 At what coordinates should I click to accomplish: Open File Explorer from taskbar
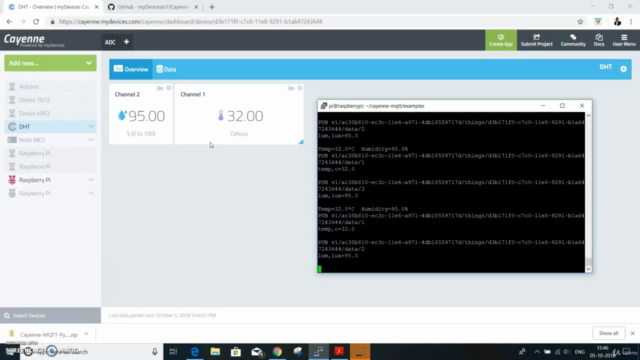point(215,351)
